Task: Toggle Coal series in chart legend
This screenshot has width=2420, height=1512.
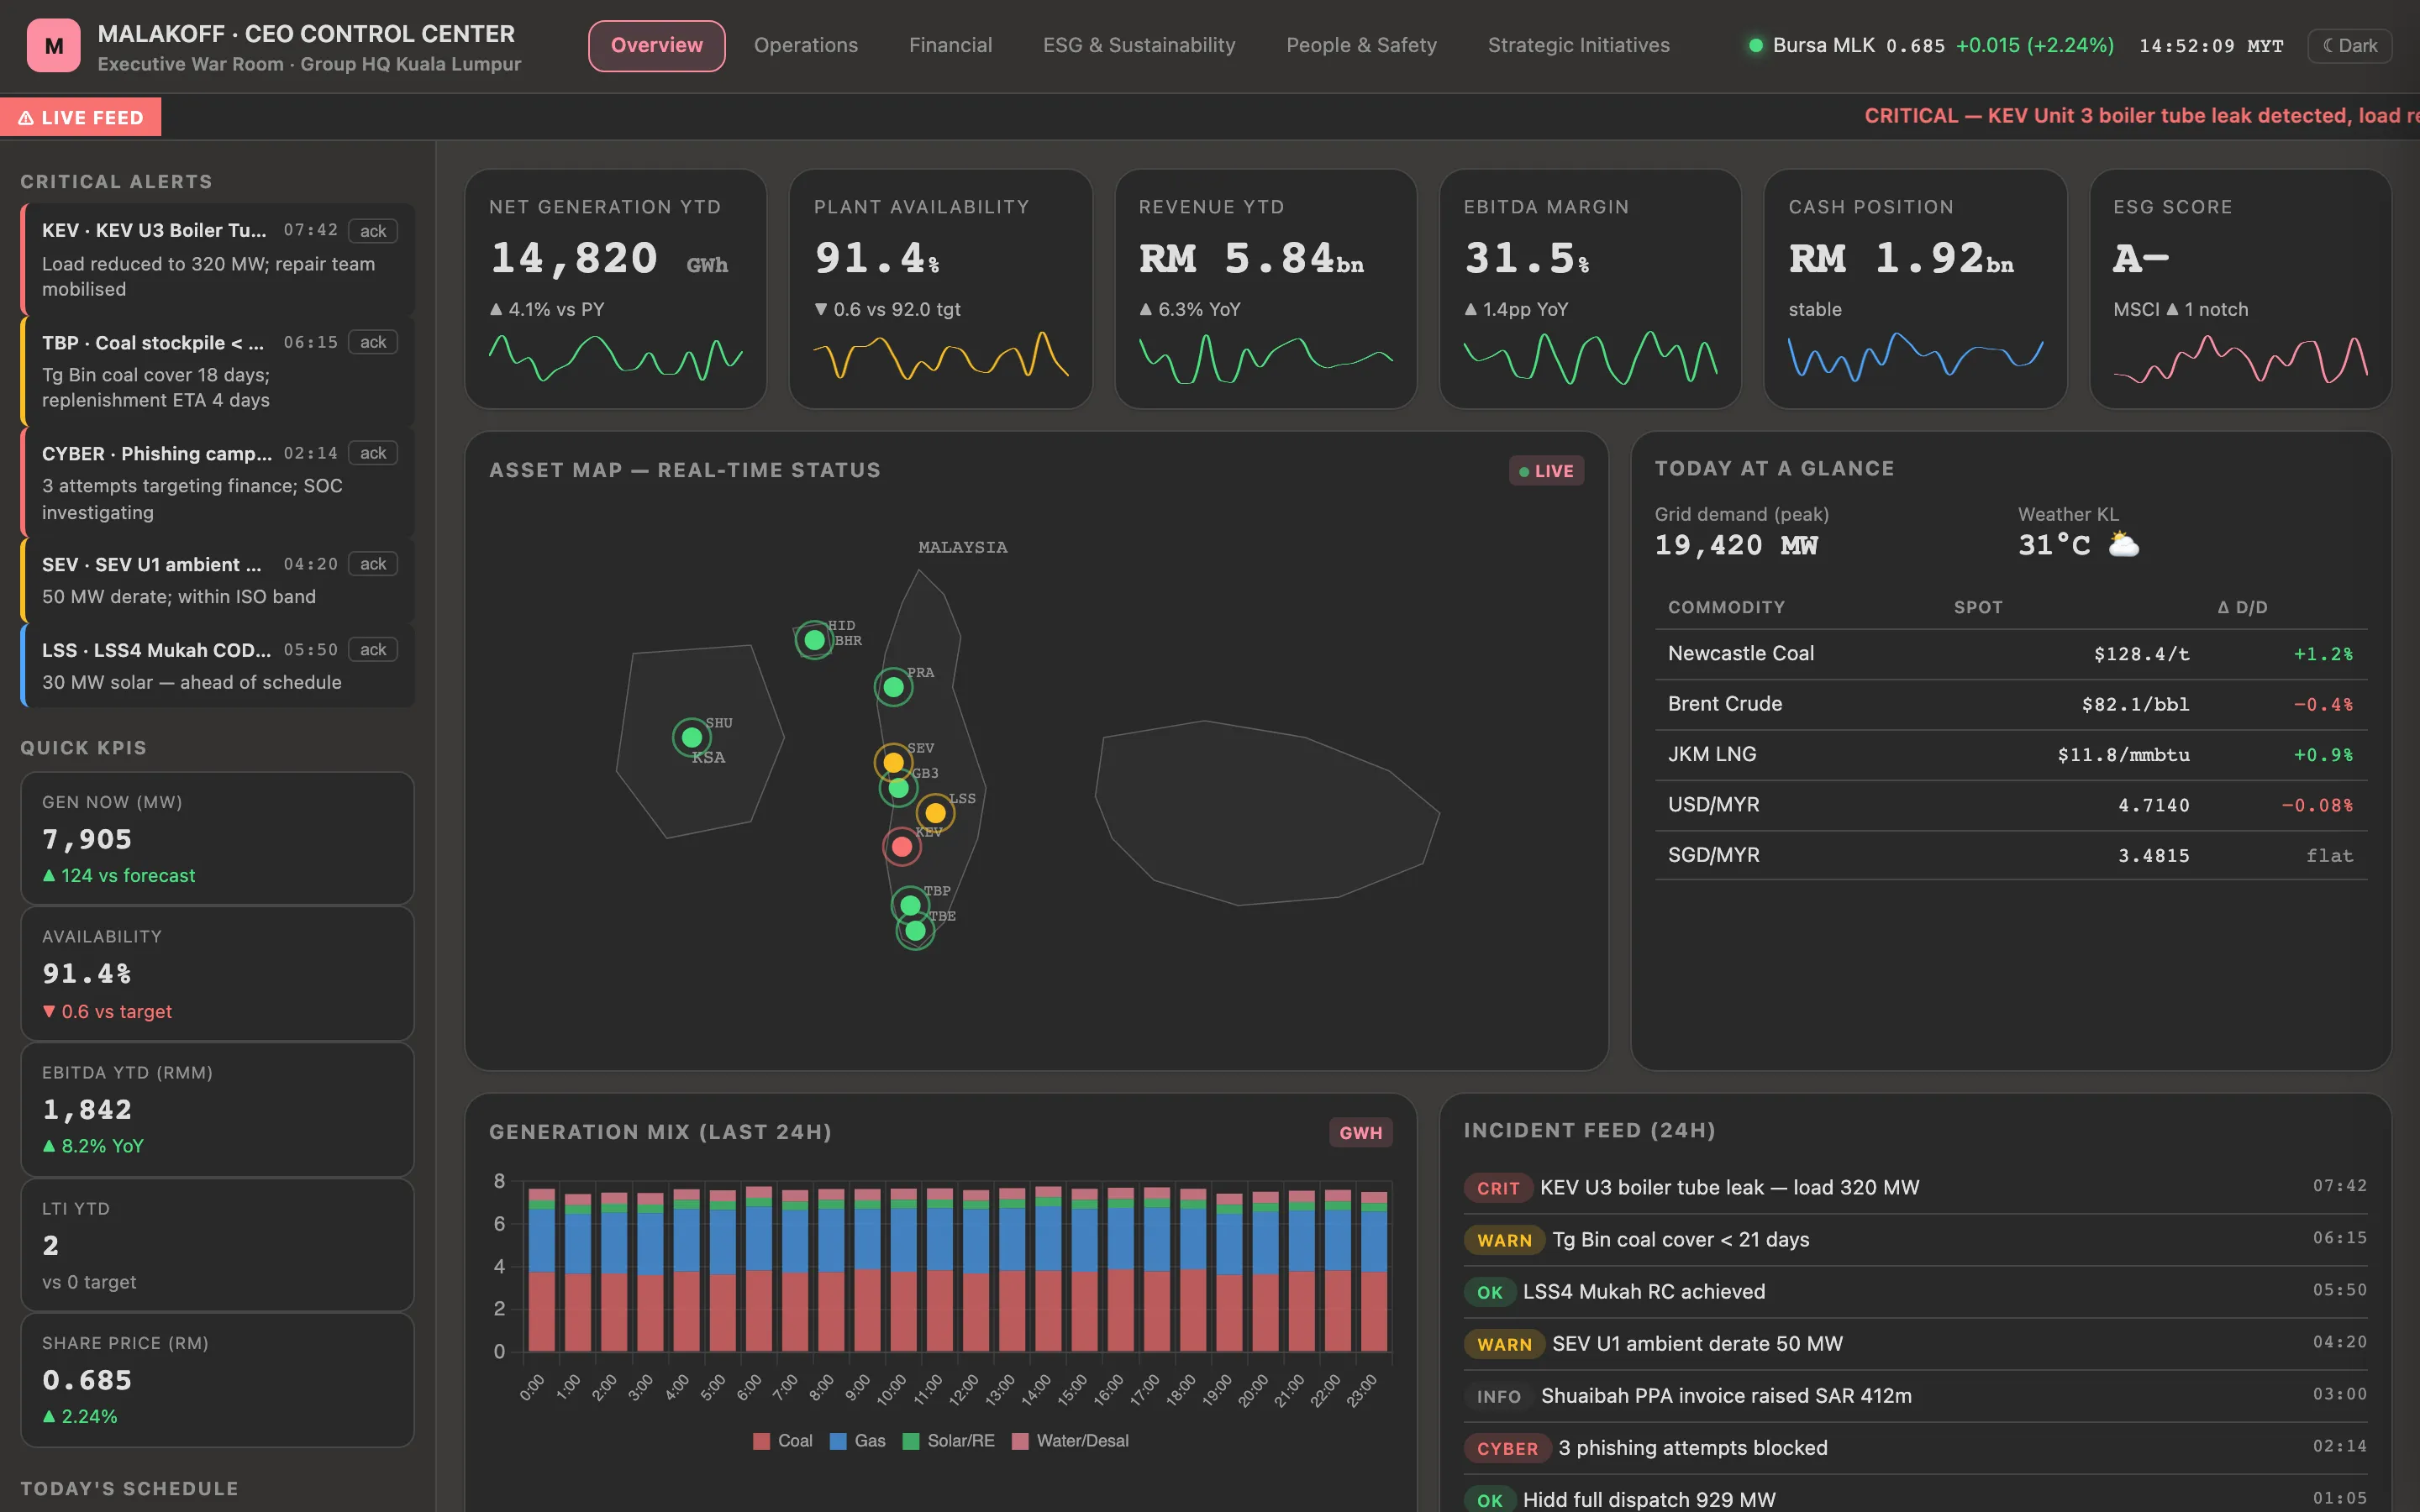Action: pos(783,1441)
